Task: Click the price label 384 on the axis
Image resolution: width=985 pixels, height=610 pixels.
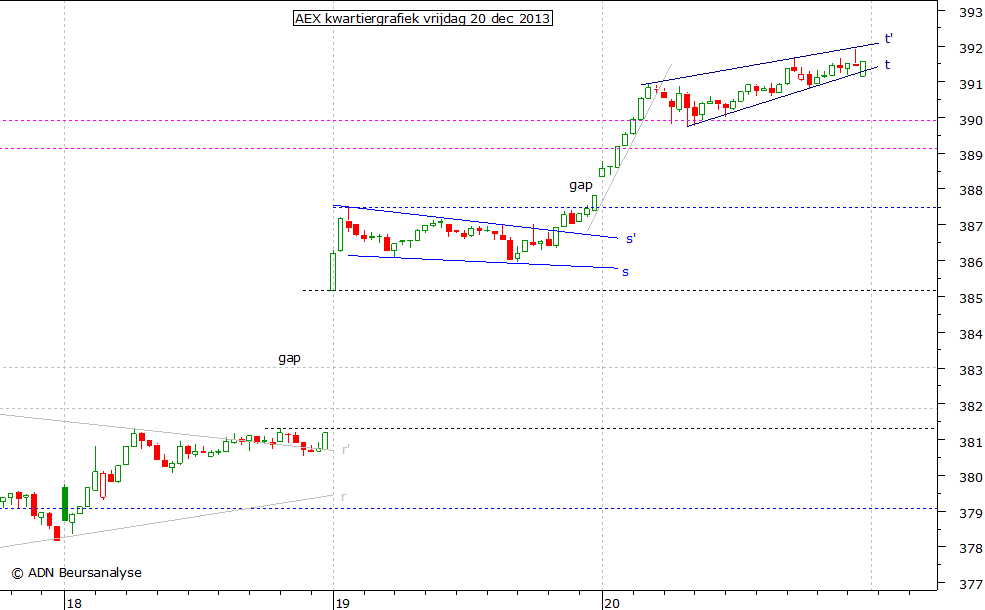Action: [971, 334]
